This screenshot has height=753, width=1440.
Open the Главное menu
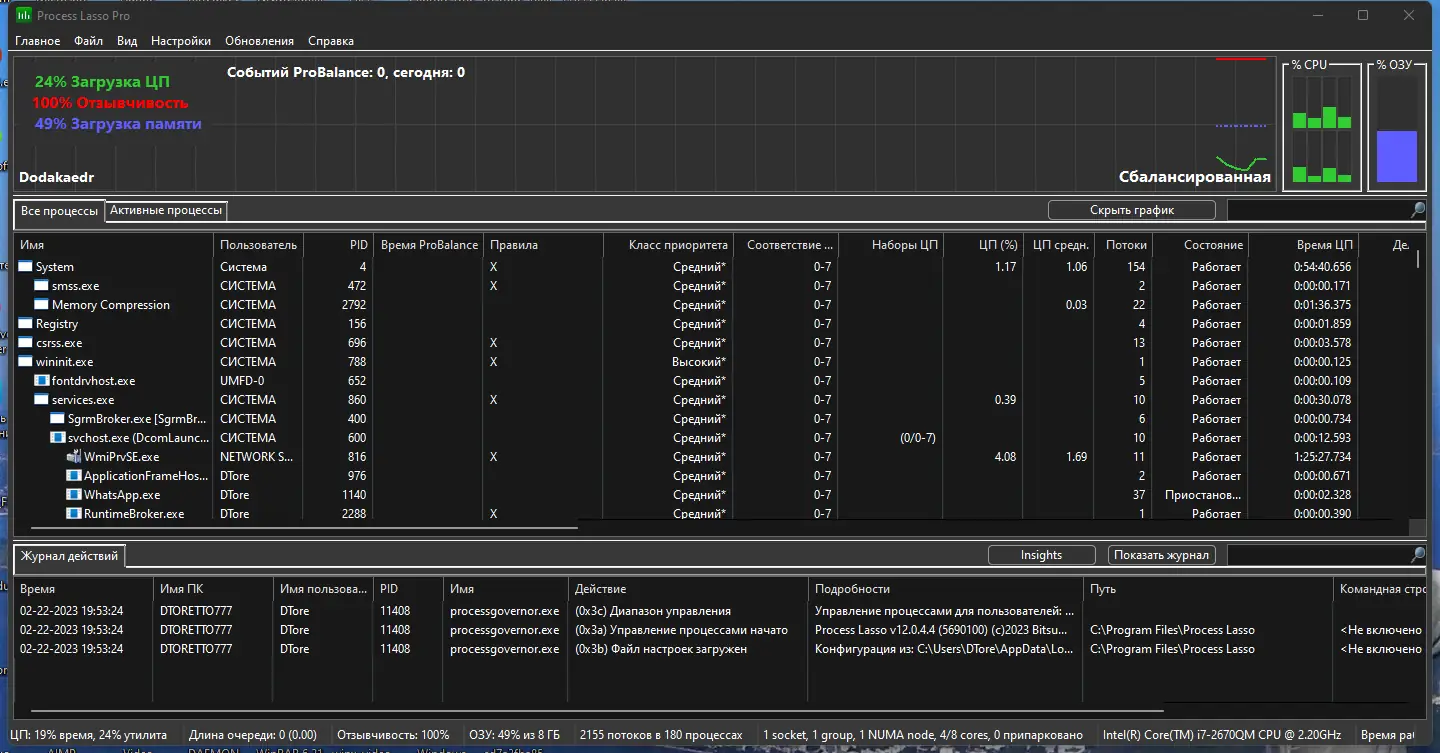click(x=37, y=41)
